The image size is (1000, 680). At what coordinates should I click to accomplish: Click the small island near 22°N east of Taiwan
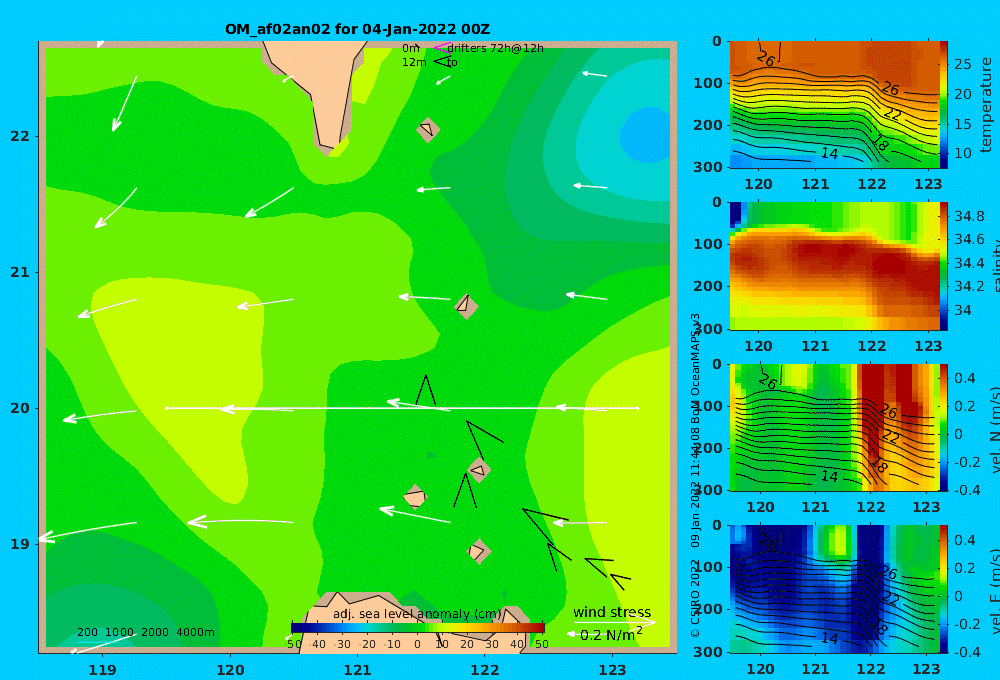coord(428,129)
